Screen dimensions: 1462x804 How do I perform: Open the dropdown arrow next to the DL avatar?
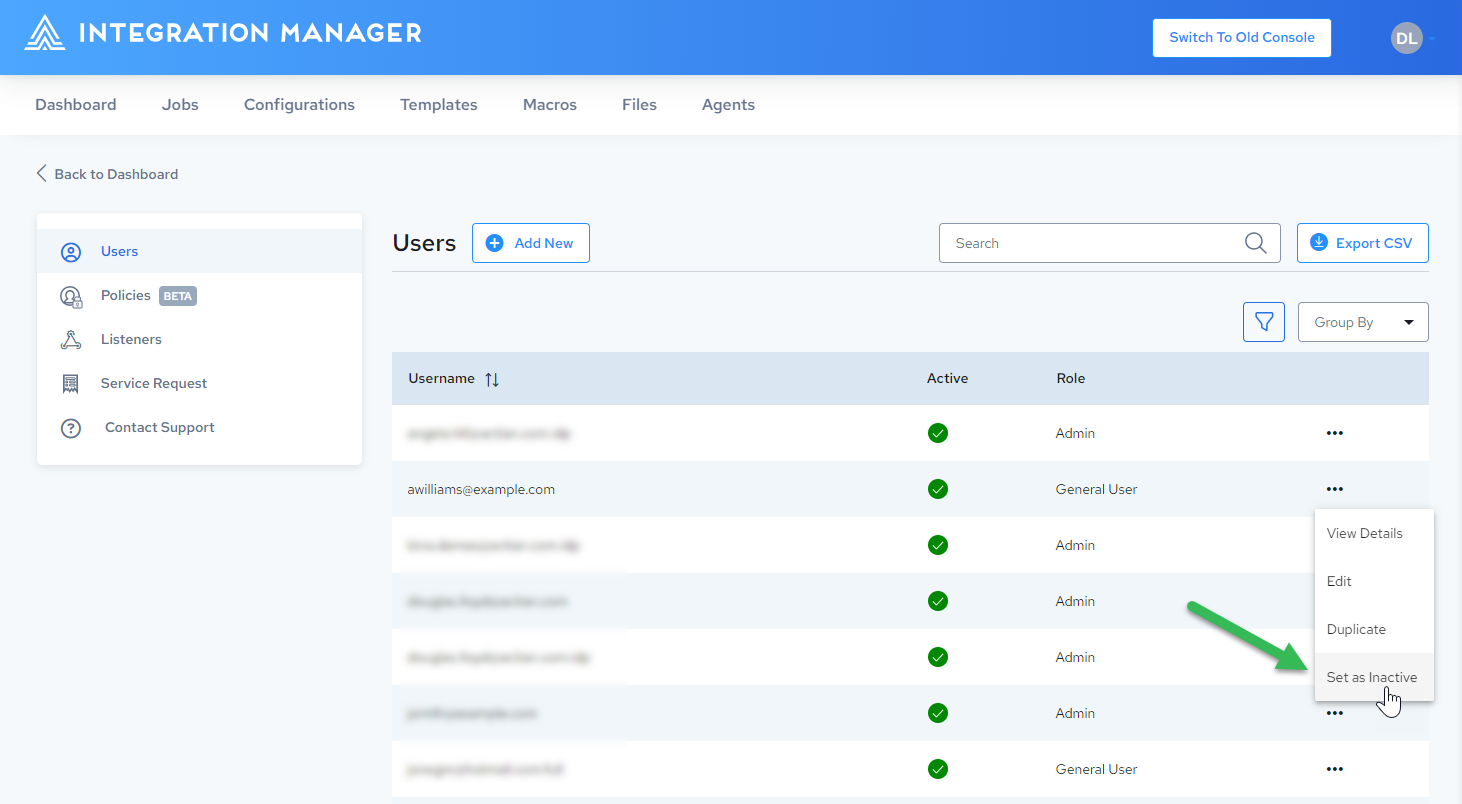(1432, 39)
